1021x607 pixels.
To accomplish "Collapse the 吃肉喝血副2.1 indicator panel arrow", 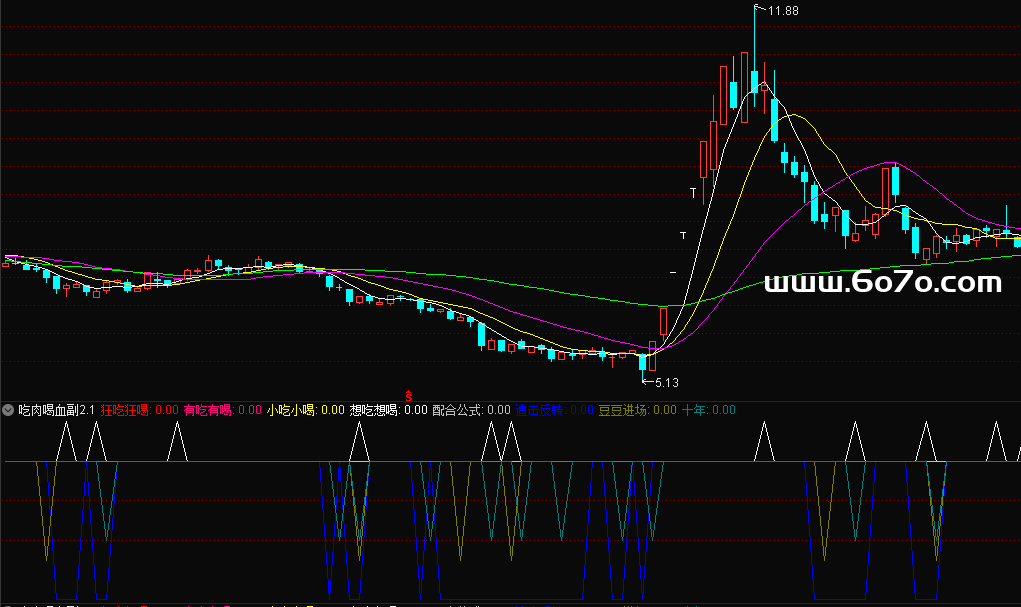I will click(8, 410).
